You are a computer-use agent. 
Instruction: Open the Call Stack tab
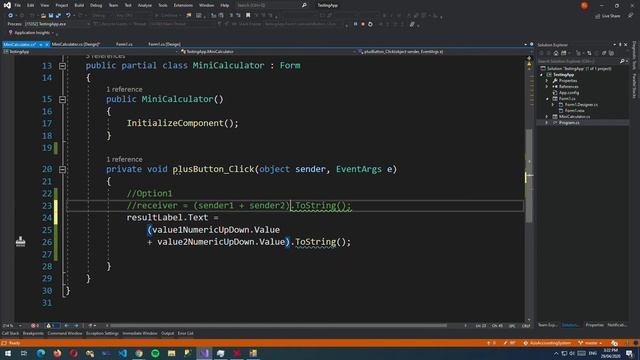10,333
